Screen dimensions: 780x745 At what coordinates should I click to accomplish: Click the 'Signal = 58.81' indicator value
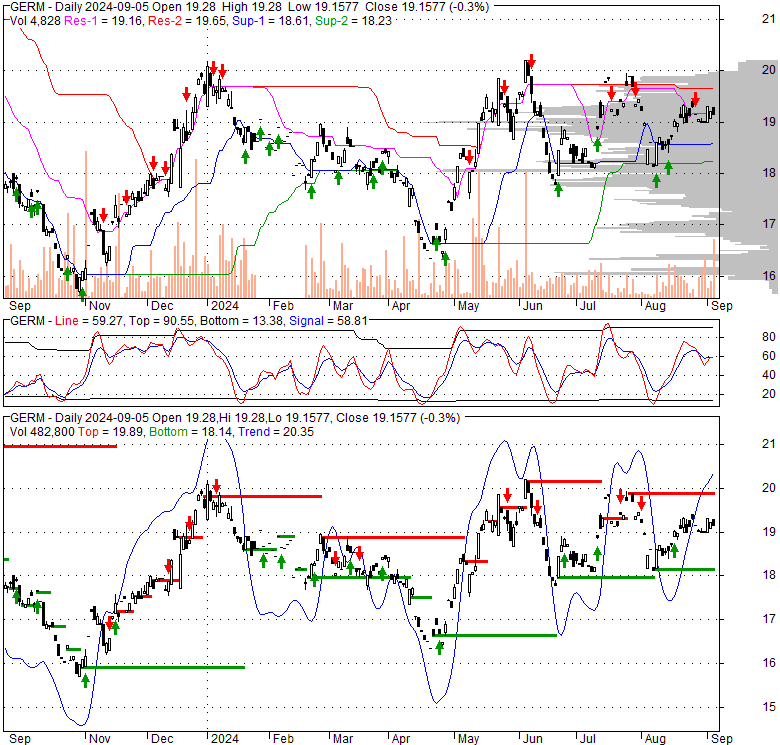(328, 321)
